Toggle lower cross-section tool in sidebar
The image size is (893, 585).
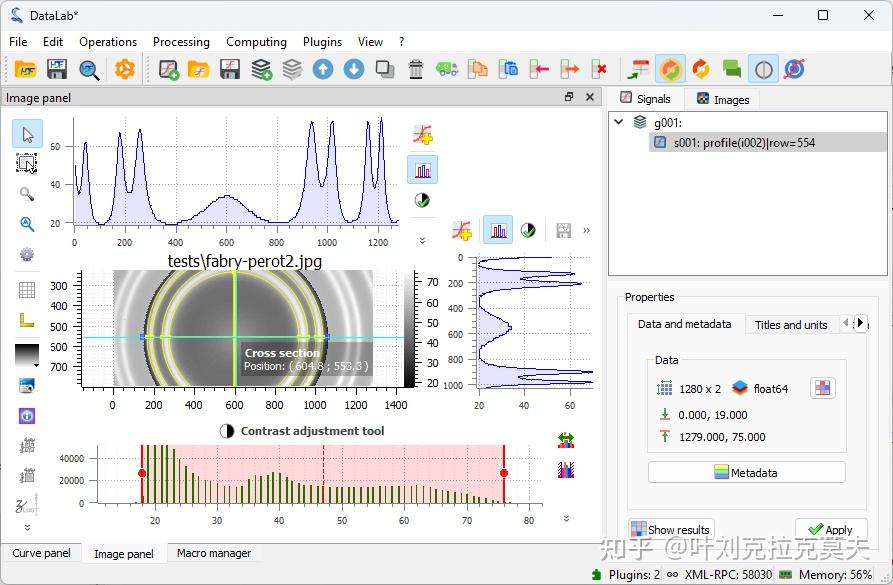pos(27,475)
